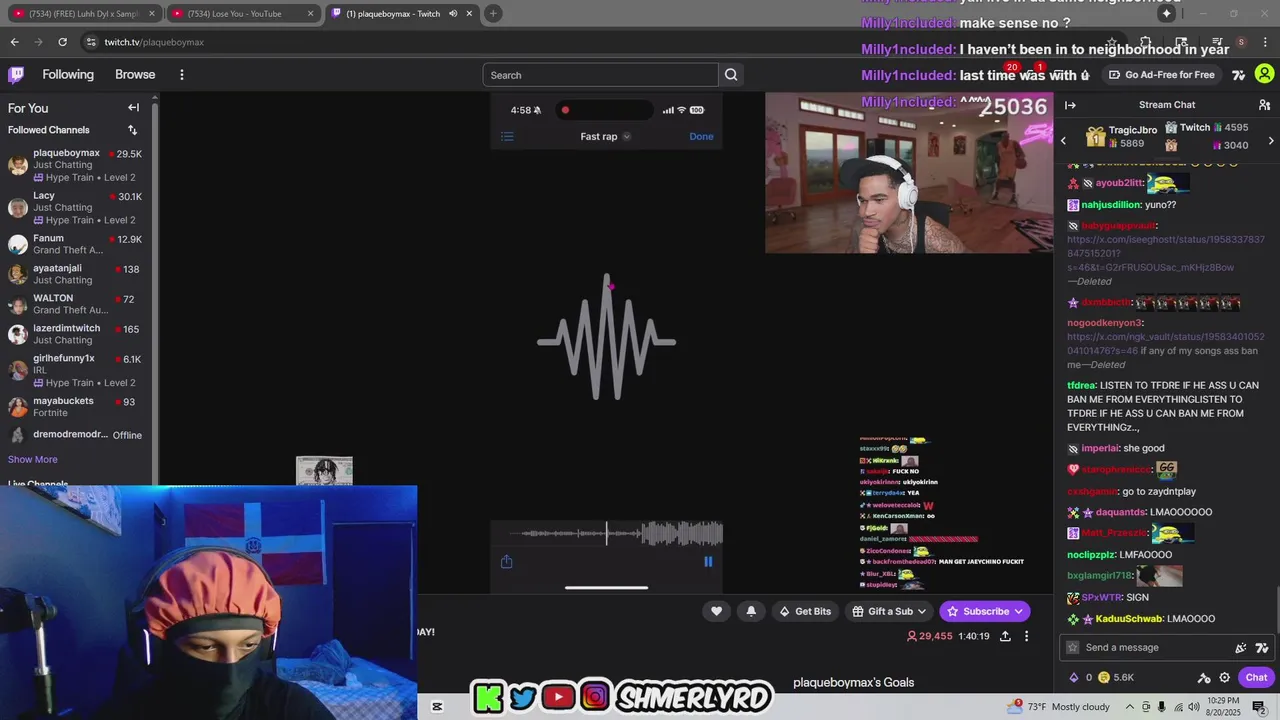Go back with browser back arrow
The width and height of the screenshot is (1280, 720).
14,42
